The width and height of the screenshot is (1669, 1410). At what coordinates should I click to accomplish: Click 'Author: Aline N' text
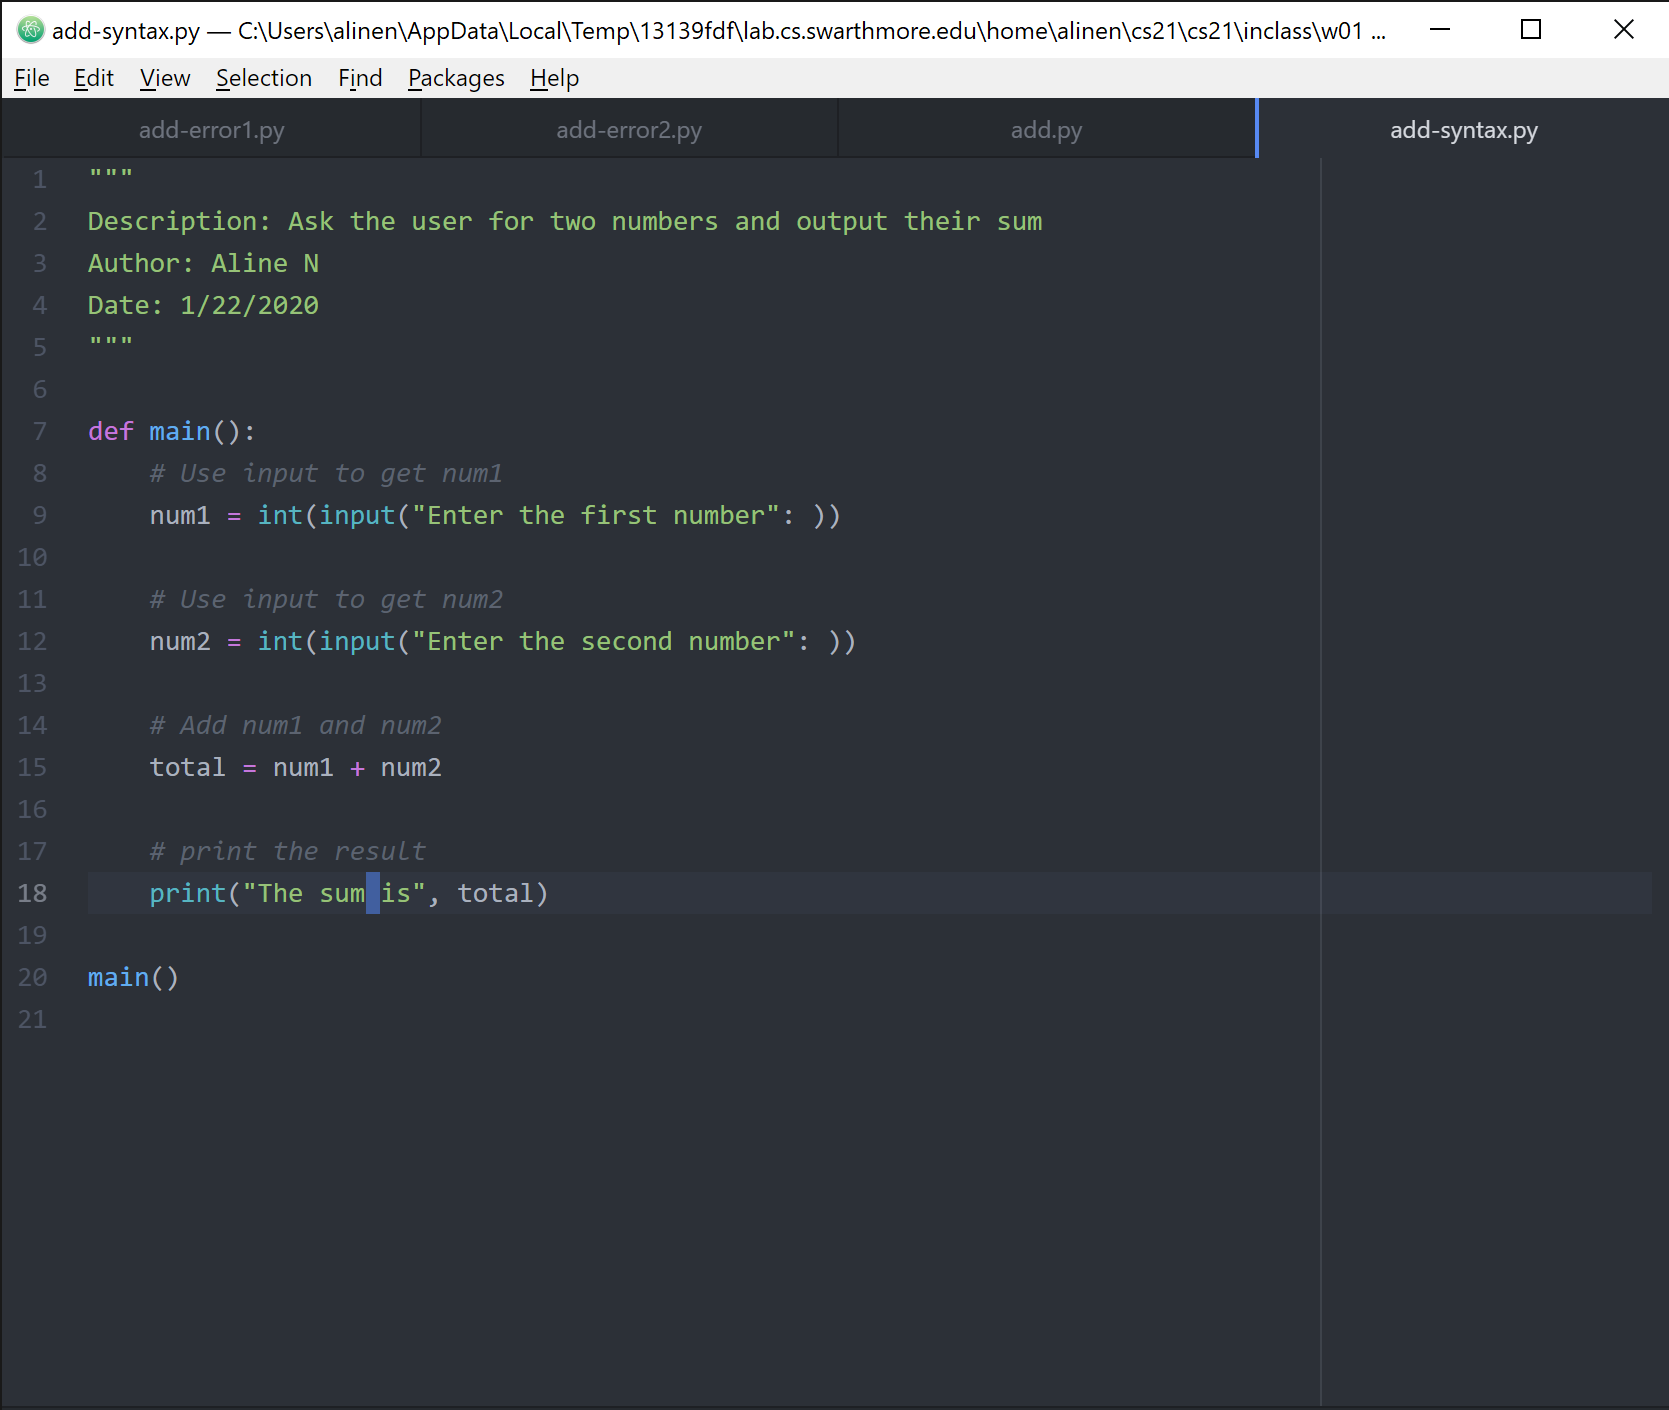(x=203, y=263)
